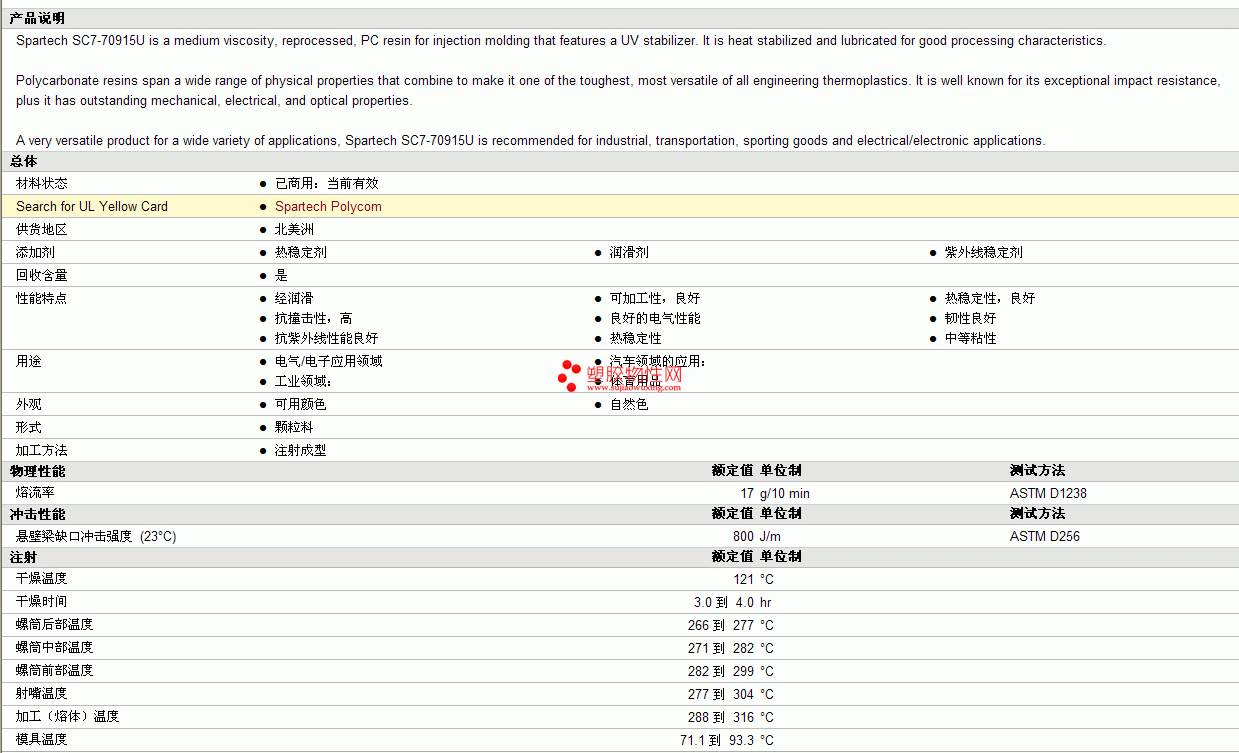The image size is (1239, 753).
Task: Click the additive 紫外线稳定剂
Action: (x=984, y=252)
